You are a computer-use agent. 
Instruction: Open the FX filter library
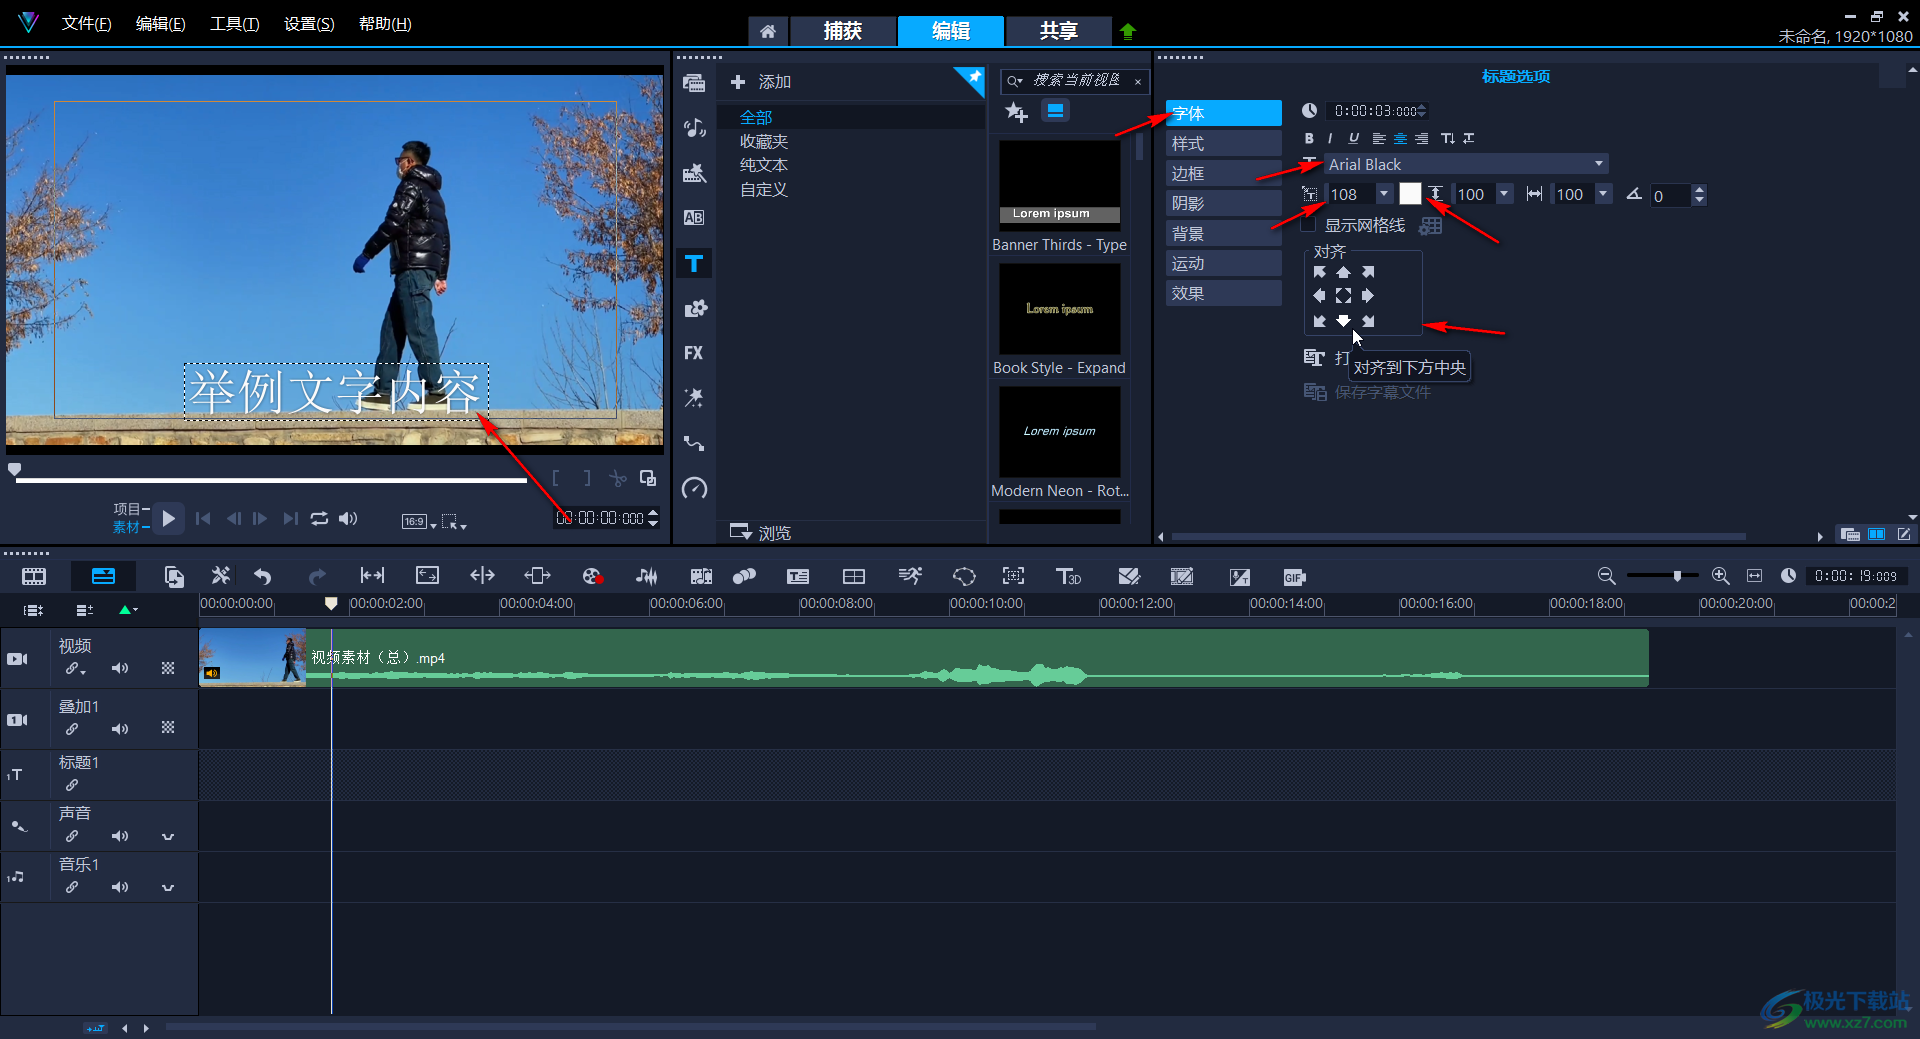click(694, 353)
